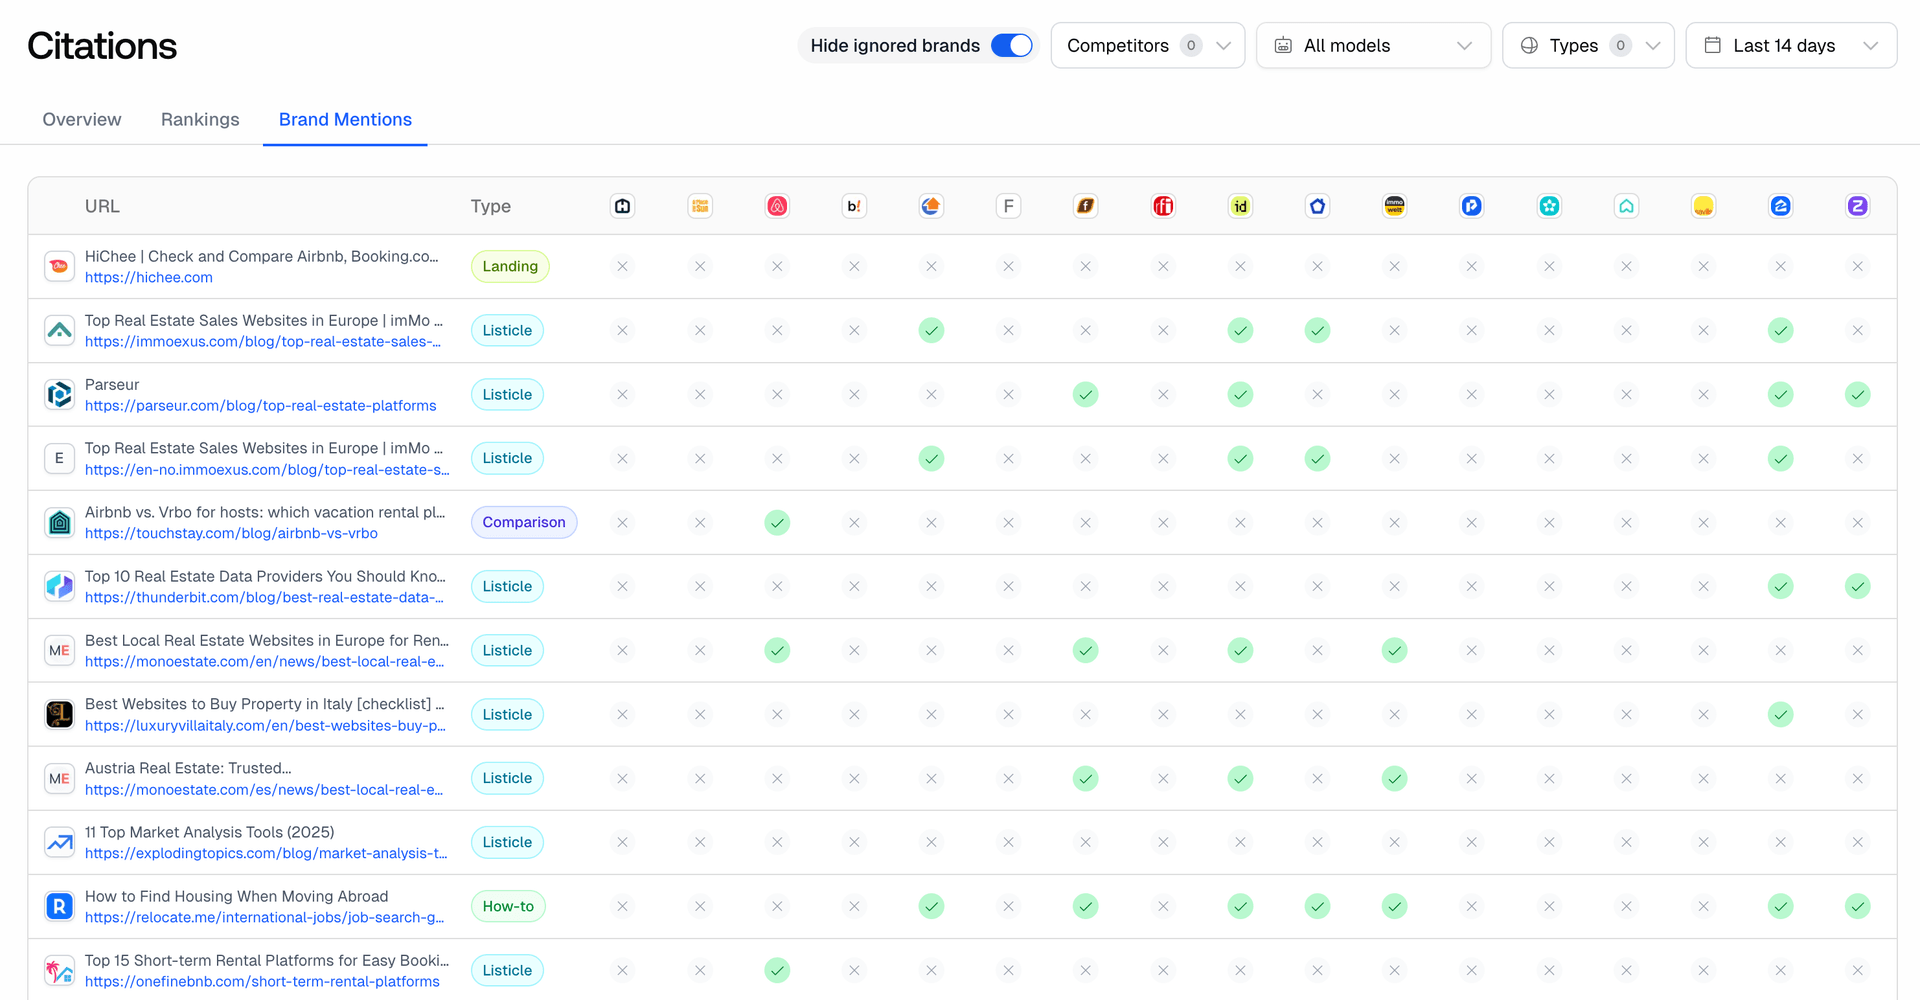This screenshot has height=1000, width=1920.
Task: Click the green checkmark on the Parseur row
Action: click(x=1085, y=394)
